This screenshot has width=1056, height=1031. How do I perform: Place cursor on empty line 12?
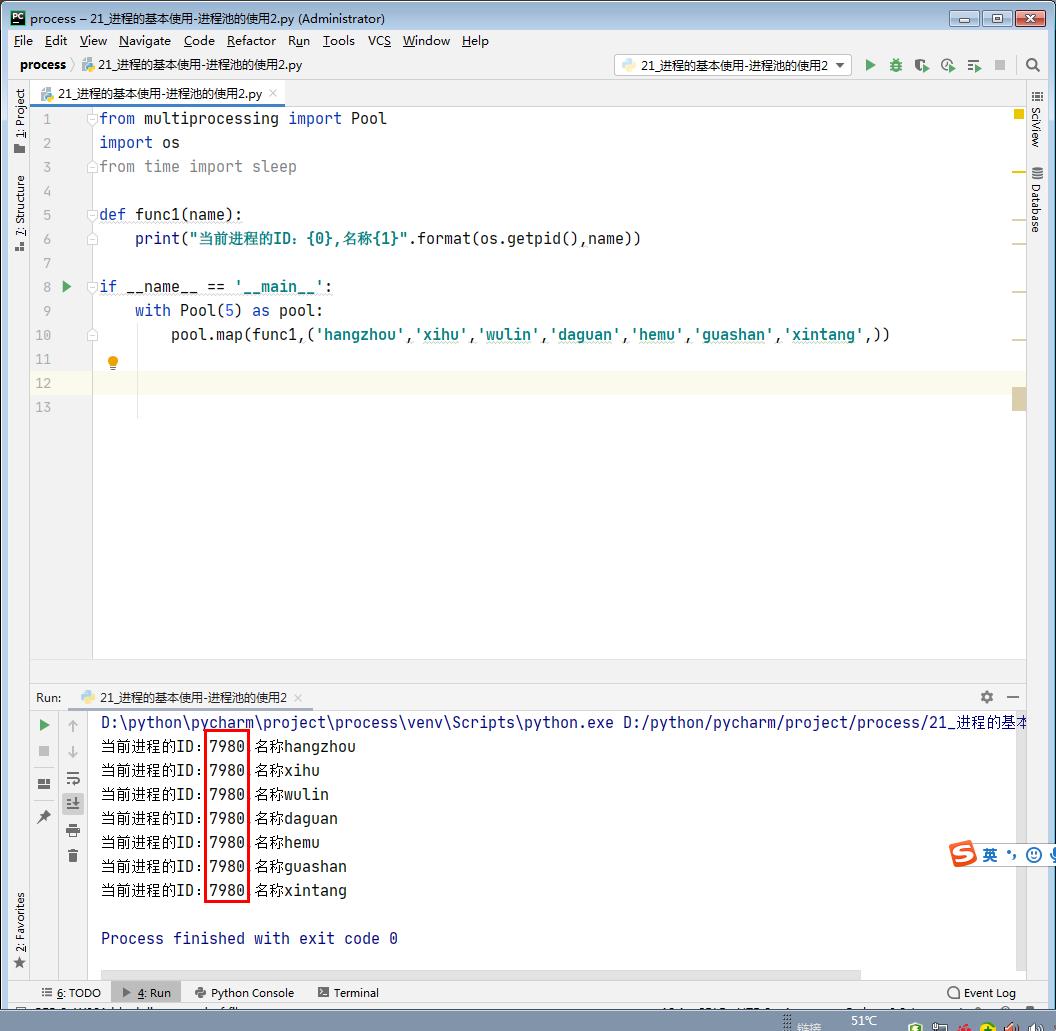click(559, 383)
